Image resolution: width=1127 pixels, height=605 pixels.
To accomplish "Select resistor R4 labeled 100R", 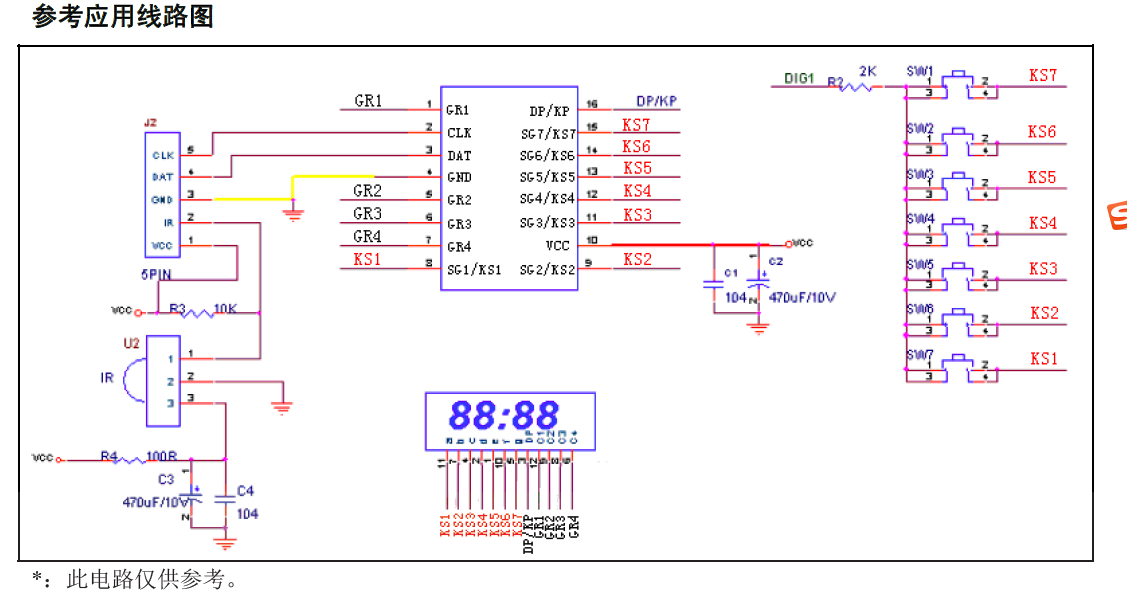I will [x=130, y=458].
